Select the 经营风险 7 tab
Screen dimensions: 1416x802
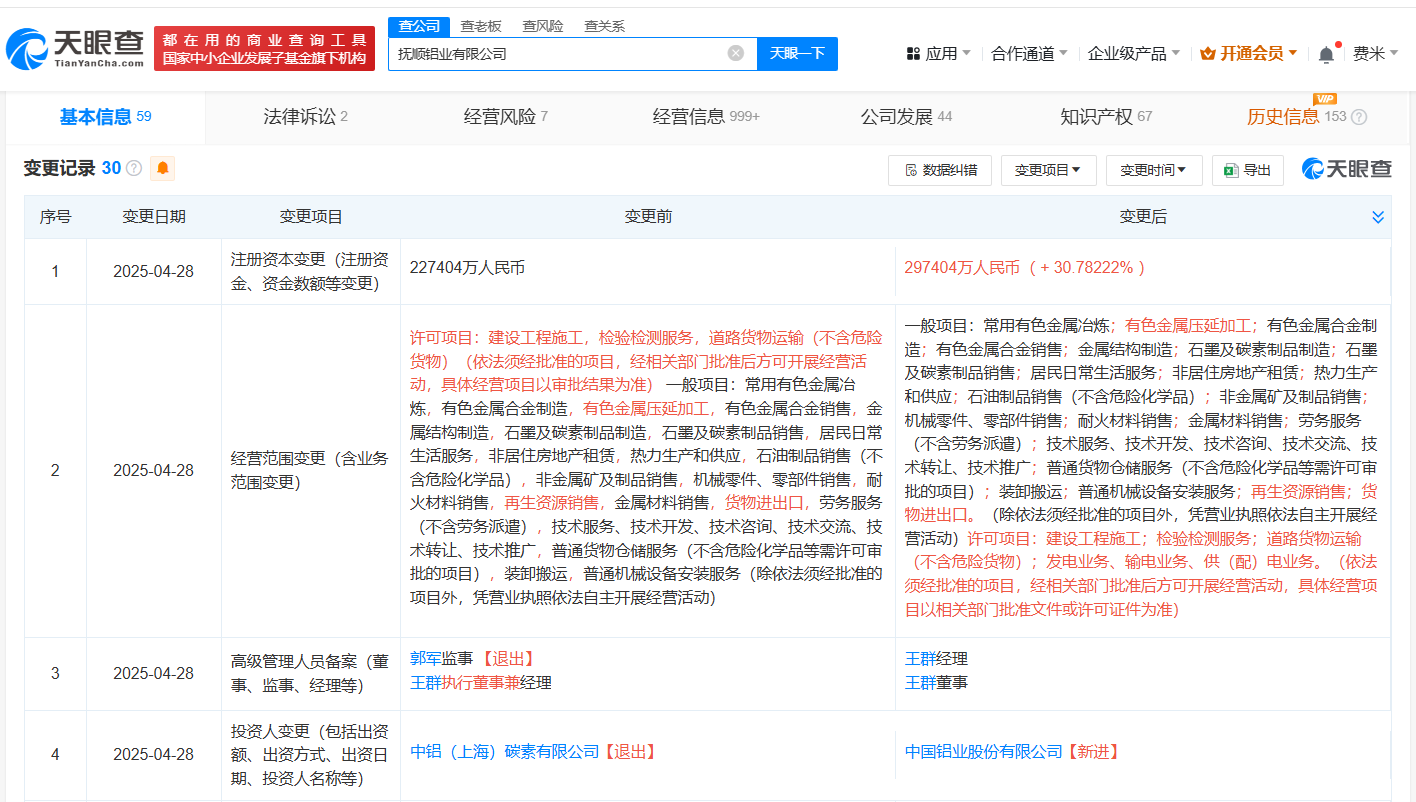tap(505, 117)
